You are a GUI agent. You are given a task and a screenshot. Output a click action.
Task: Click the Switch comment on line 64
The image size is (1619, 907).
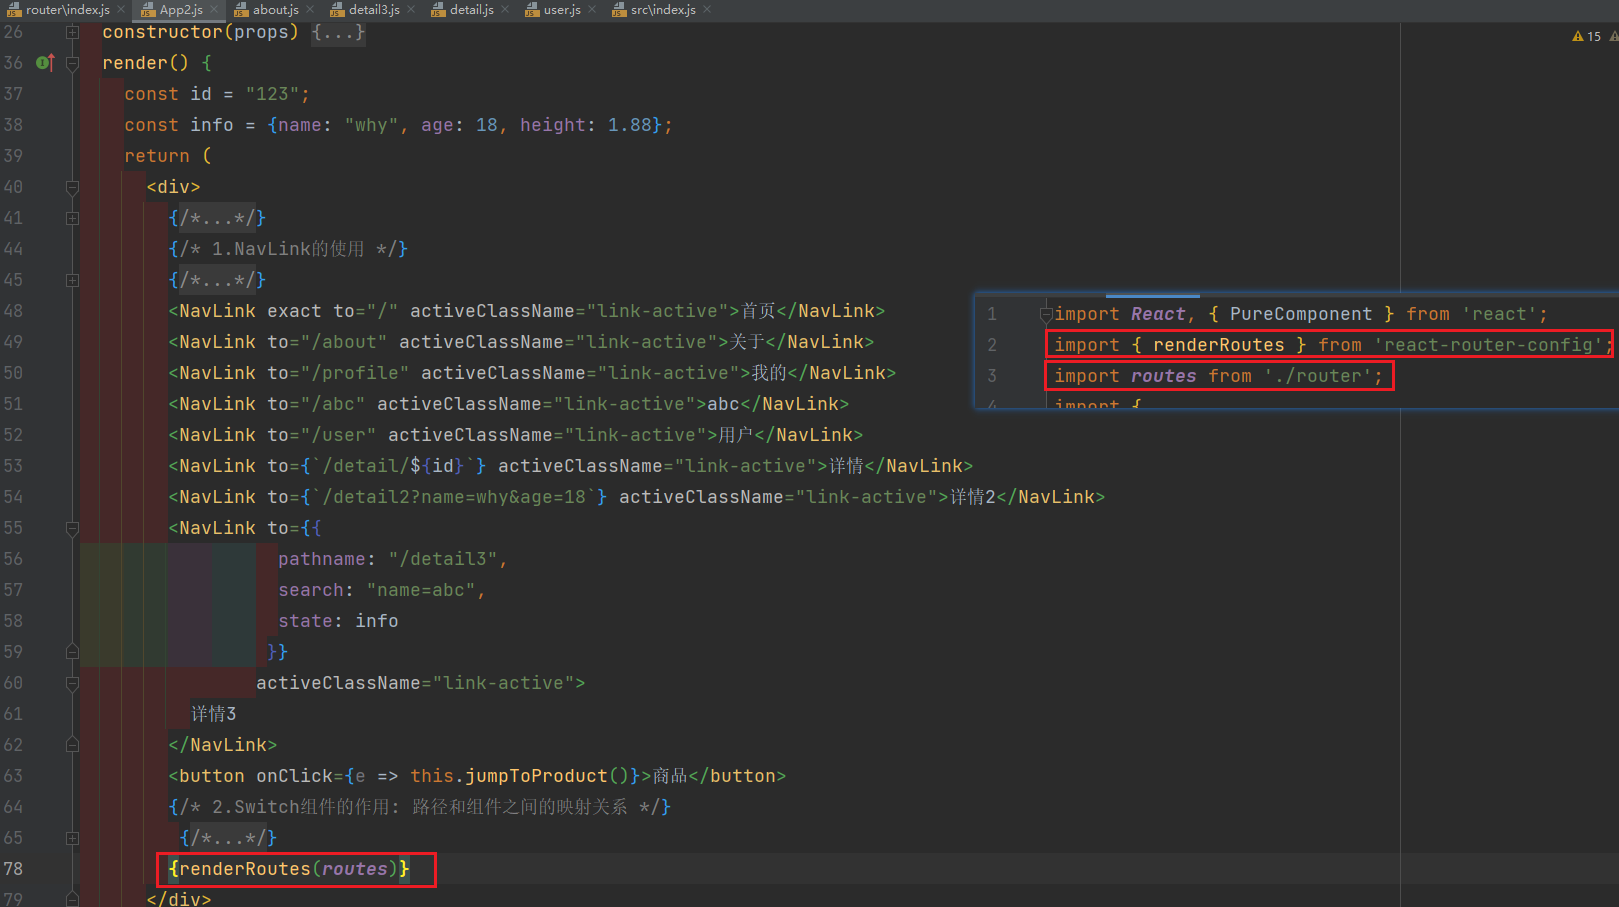coord(420,807)
